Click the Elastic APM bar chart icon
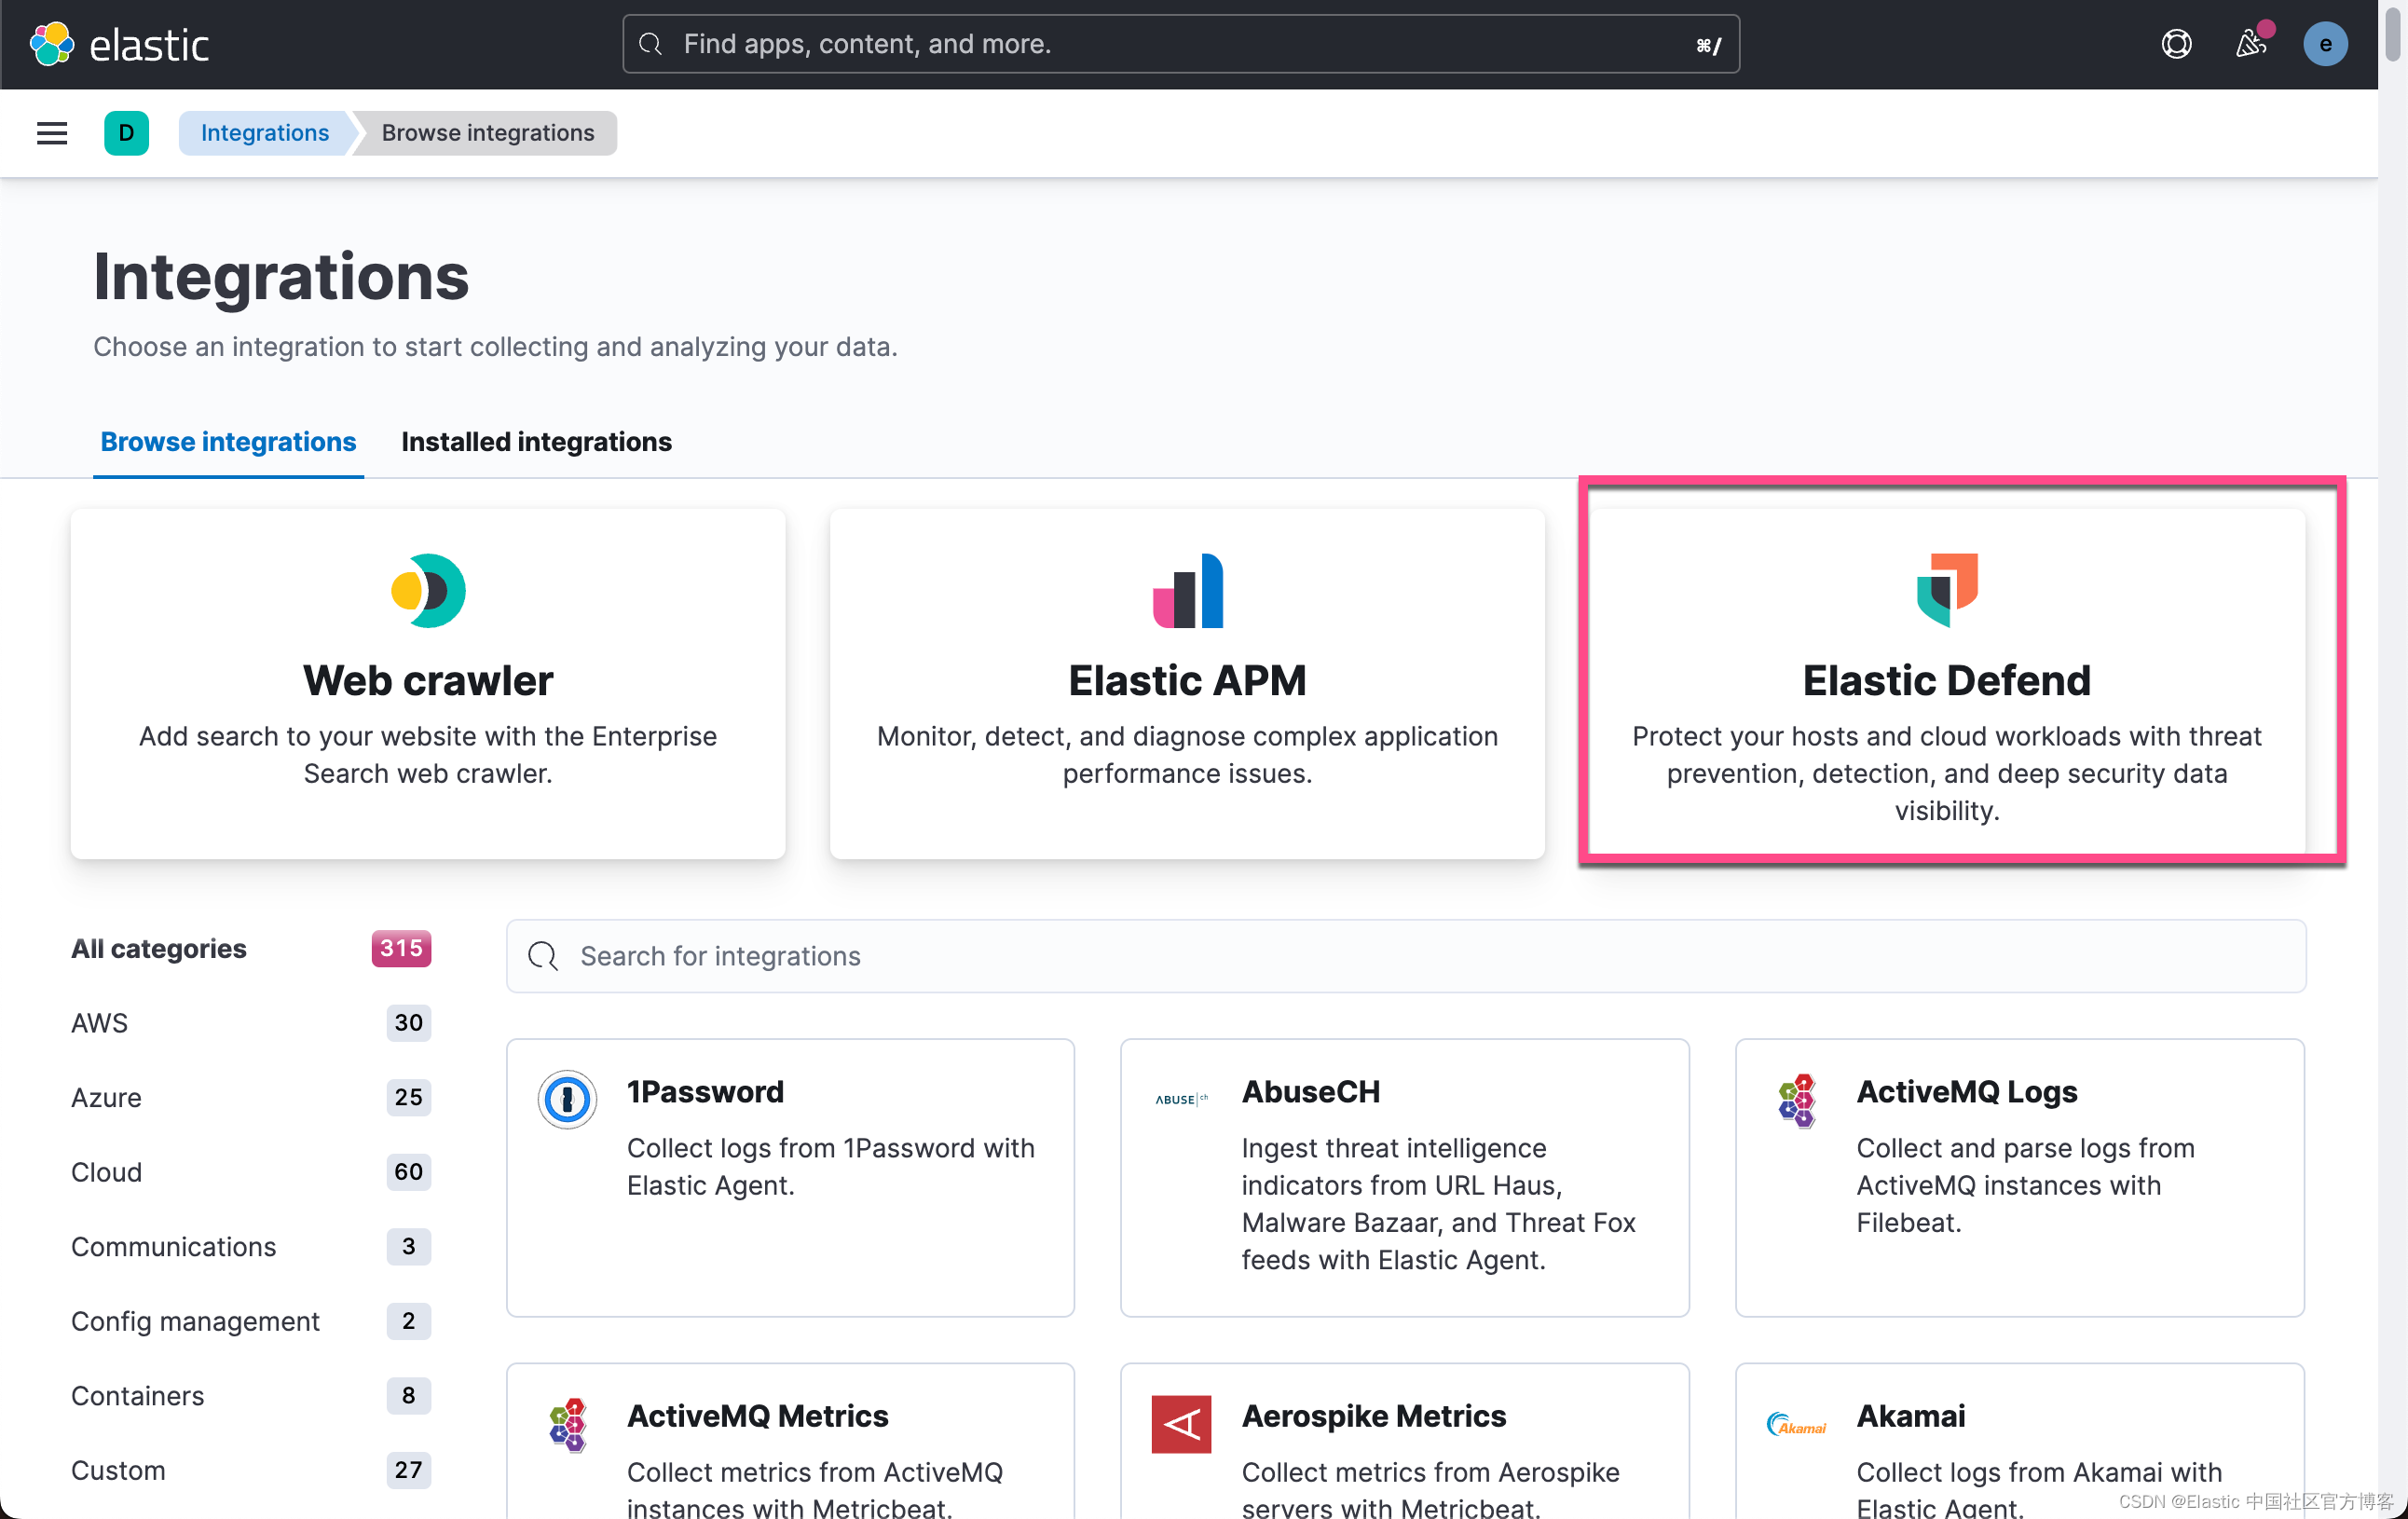 pos(1187,590)
